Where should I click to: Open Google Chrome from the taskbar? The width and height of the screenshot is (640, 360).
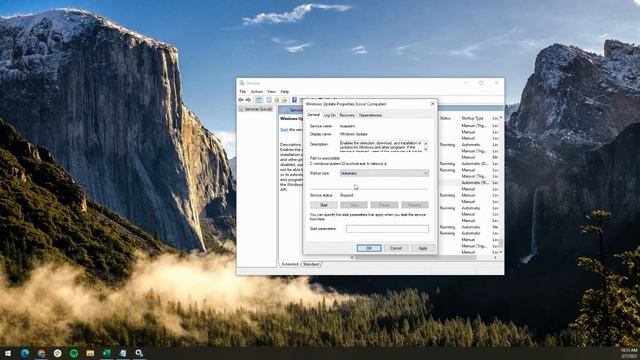(41, 353)
